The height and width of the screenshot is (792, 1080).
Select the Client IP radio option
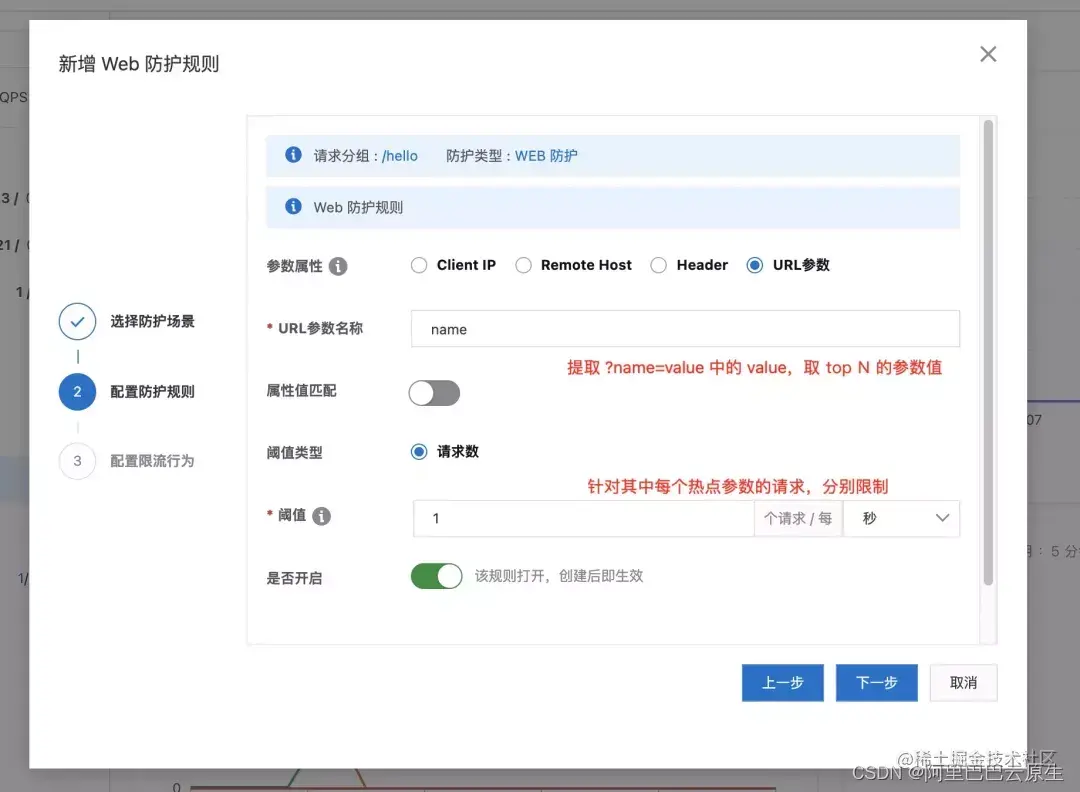pyautogui.click(x=419, y=265)
